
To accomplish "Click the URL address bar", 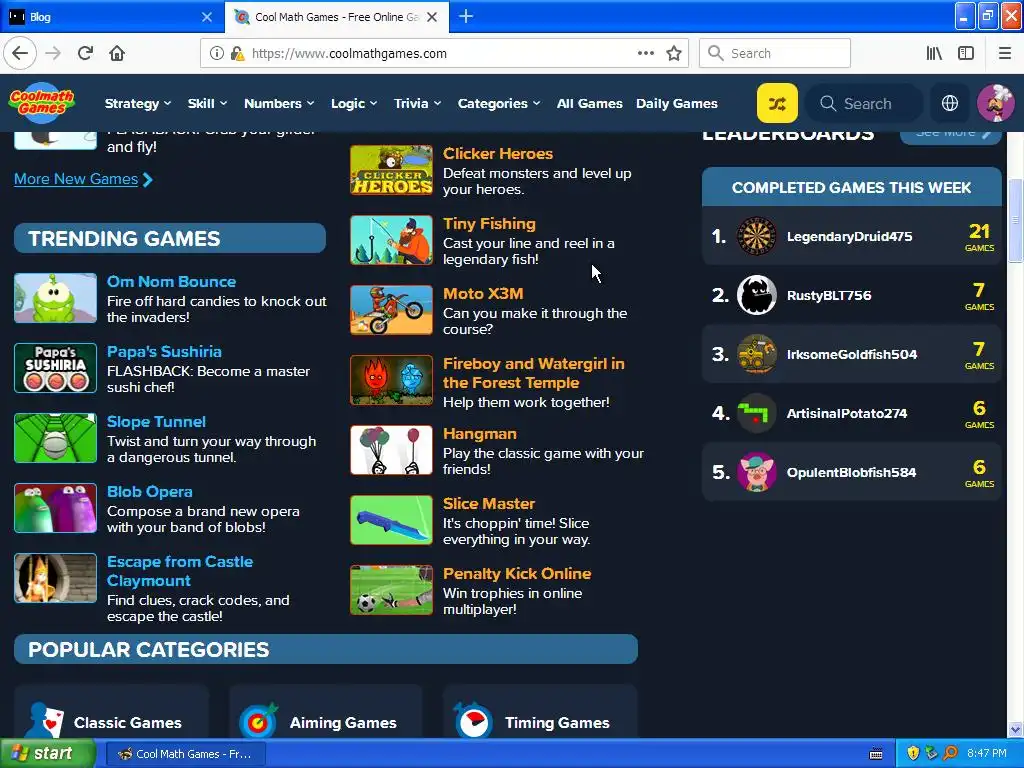I will click(x=444, y=53).
